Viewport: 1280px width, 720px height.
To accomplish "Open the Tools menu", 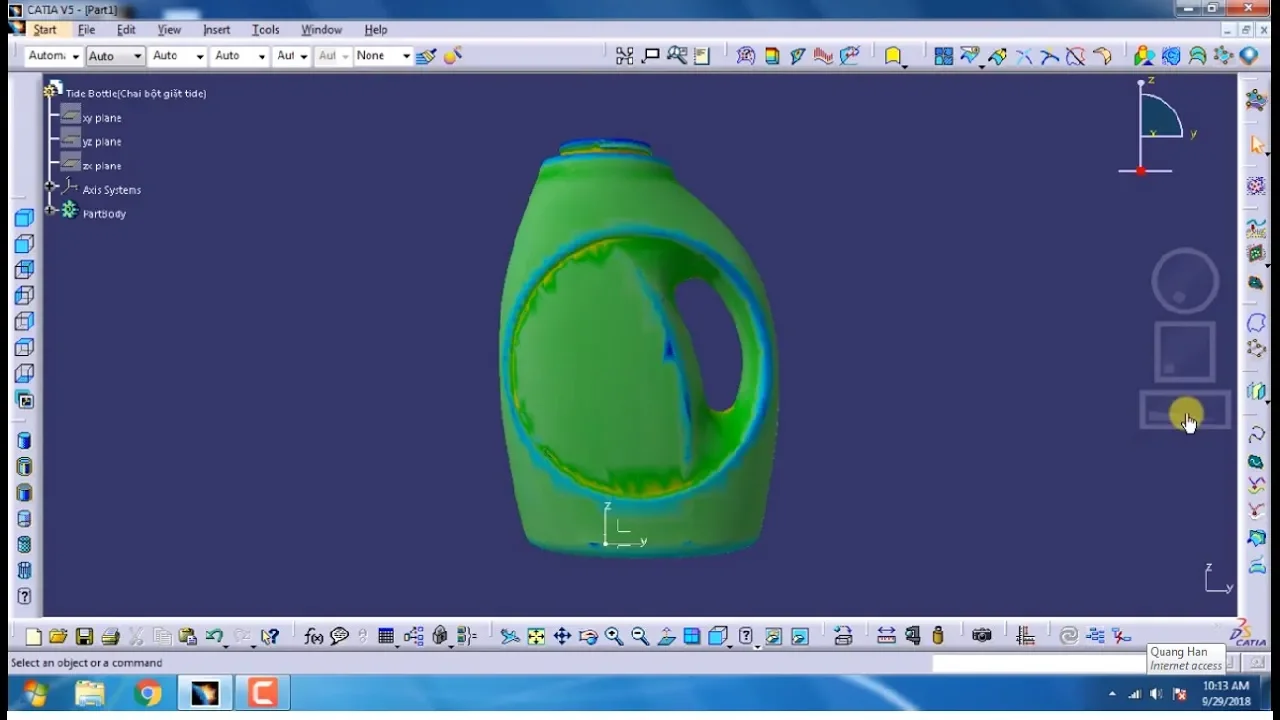I will (265, 29).
